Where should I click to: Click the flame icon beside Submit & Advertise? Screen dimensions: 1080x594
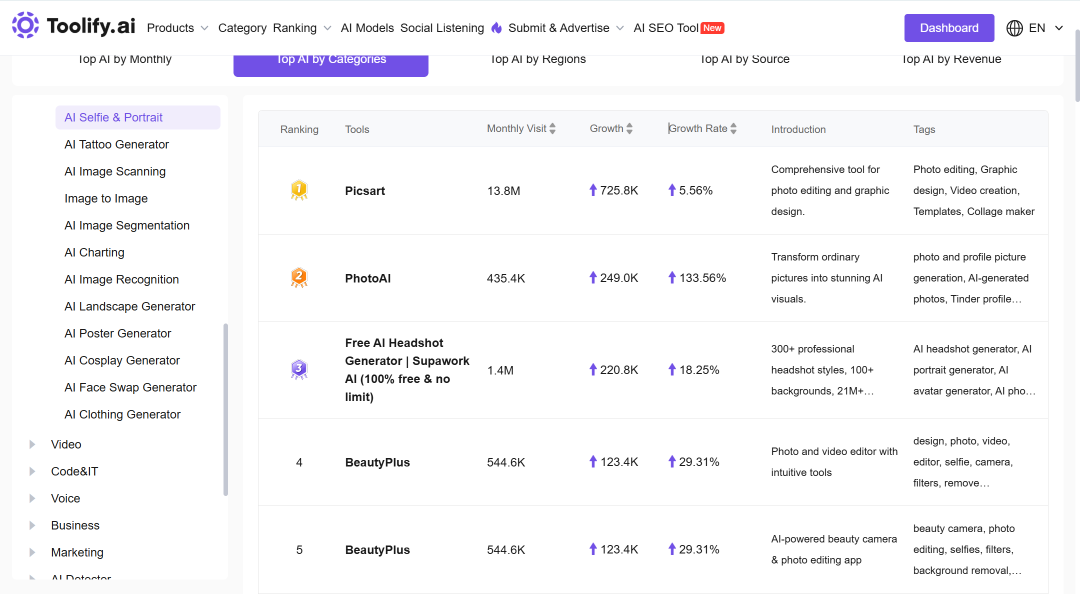[497, 28]
